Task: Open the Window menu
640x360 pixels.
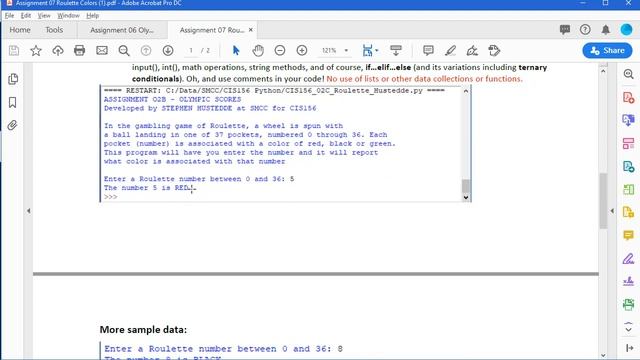Action: 68,16
